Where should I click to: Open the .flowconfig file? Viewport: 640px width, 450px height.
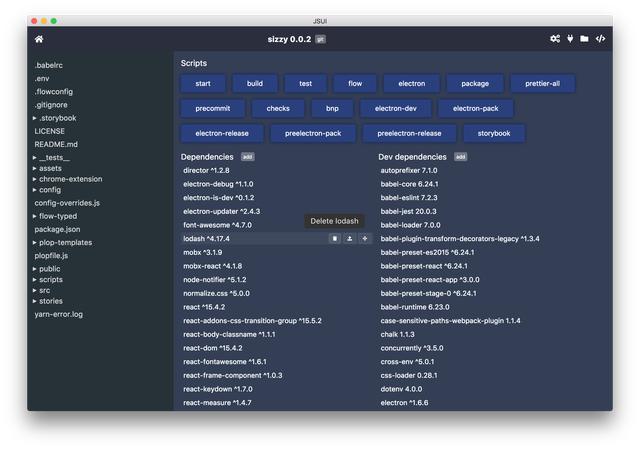pyautogui.click(x=53, y=91)
